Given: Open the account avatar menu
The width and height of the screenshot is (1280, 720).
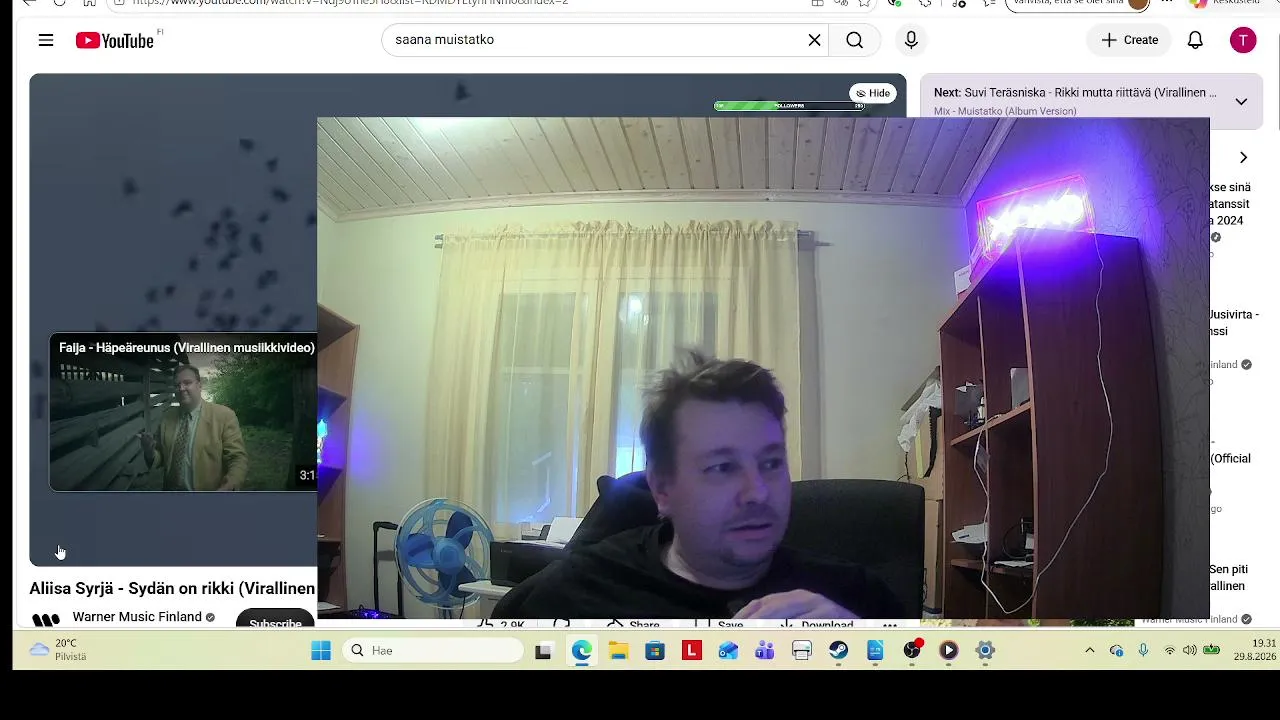Looking at the screenshot, I should coord(1243,40).
